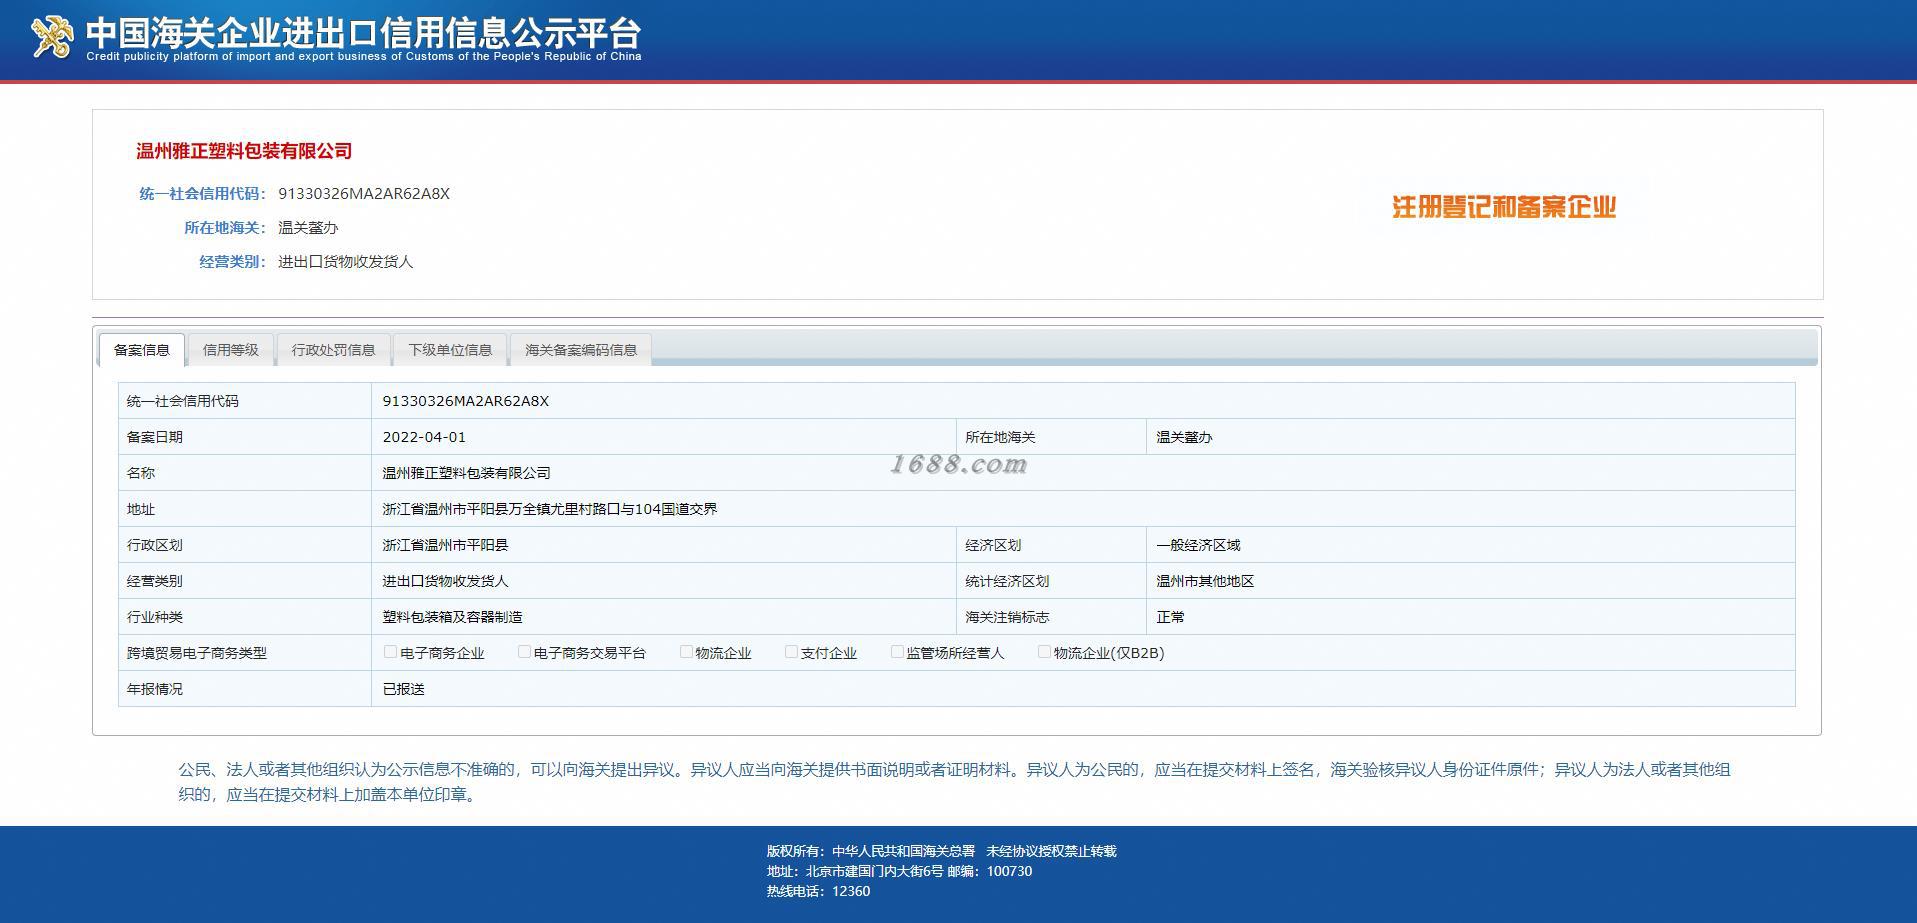The height and width of the screenshot is (923, 1917).
Task: Click the China Customs key emblem logo
Action: point(52,38)
